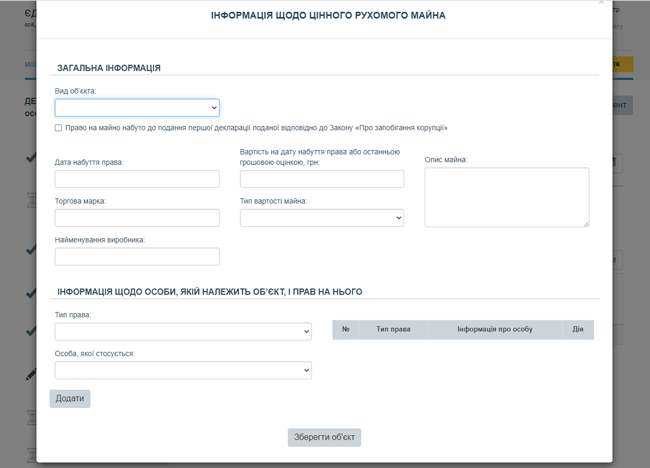The image size is (650, 468).
Task: Click inside the Опис майна text area
Action: (x=506, y=196)
